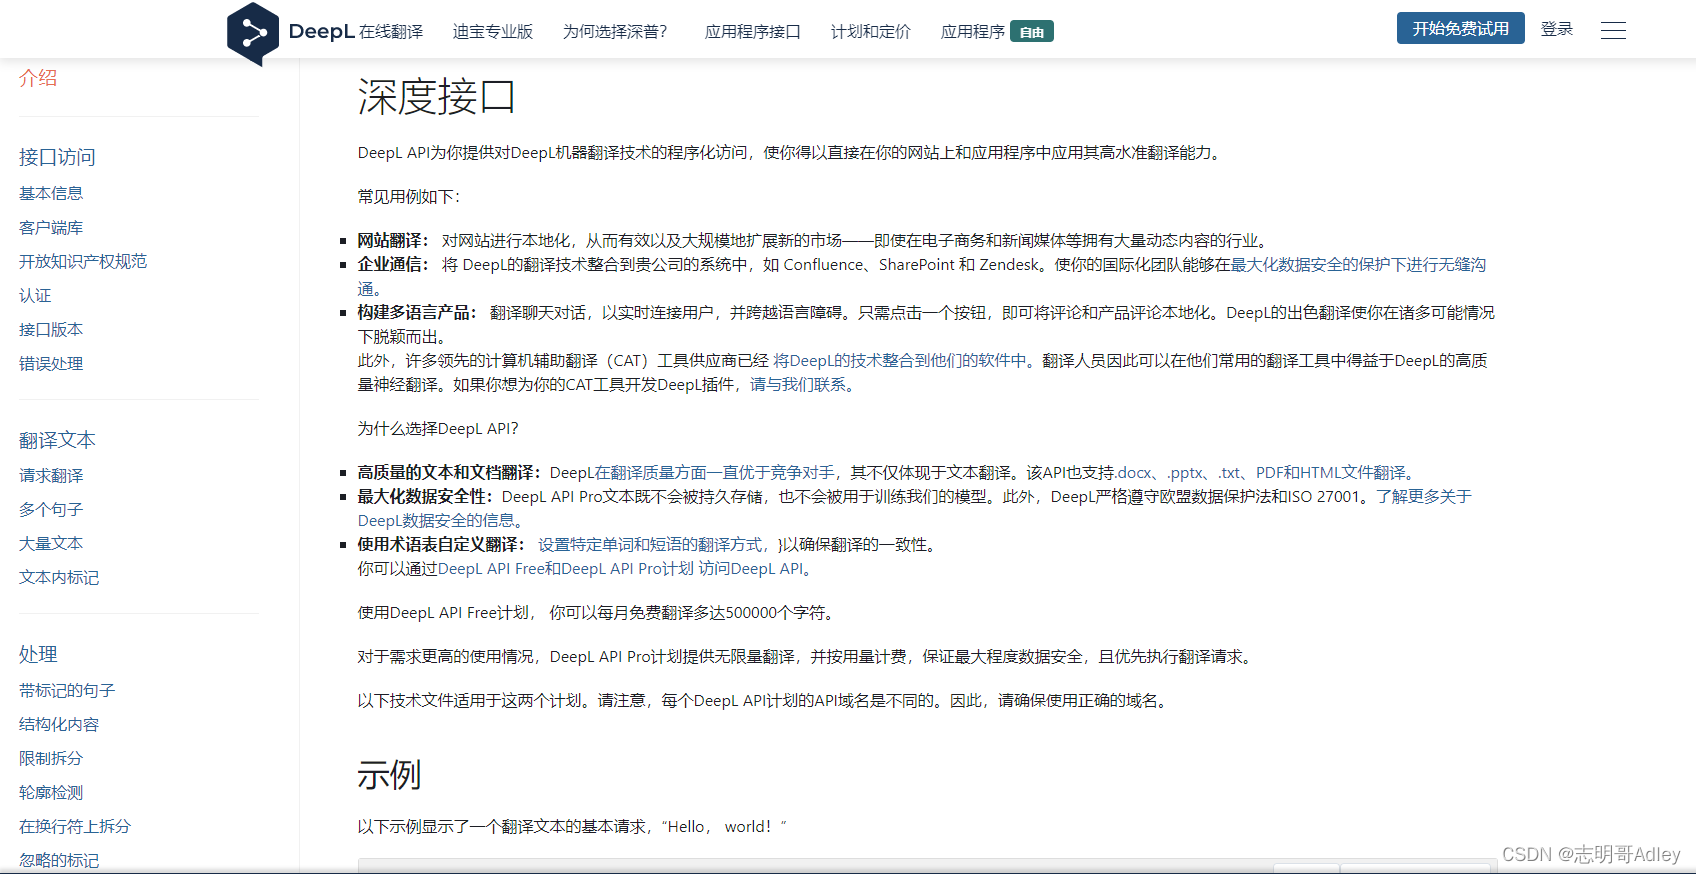Open the hamburger menu icon
The width and height of the screenshot is (1696, 874).
1613,31
